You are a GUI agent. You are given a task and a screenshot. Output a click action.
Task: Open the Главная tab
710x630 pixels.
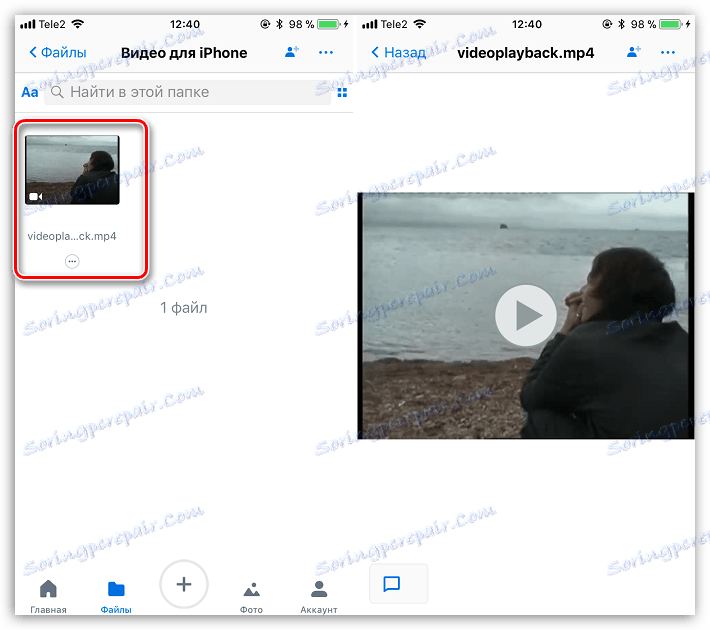48,596
